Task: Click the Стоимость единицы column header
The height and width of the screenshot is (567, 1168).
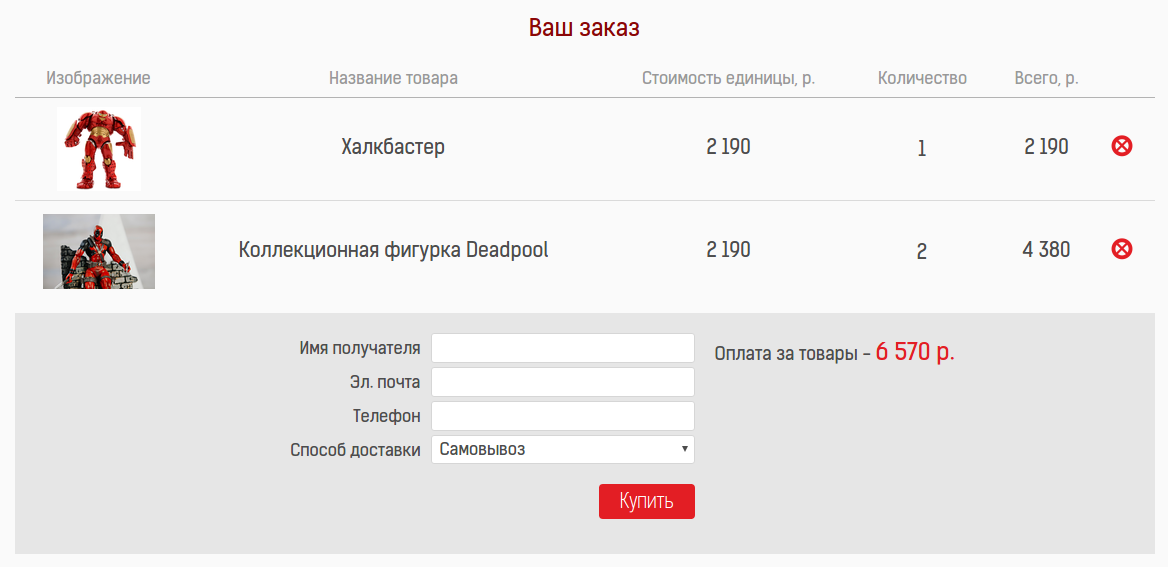Action: pyautogui.click(x=728, y=78)
